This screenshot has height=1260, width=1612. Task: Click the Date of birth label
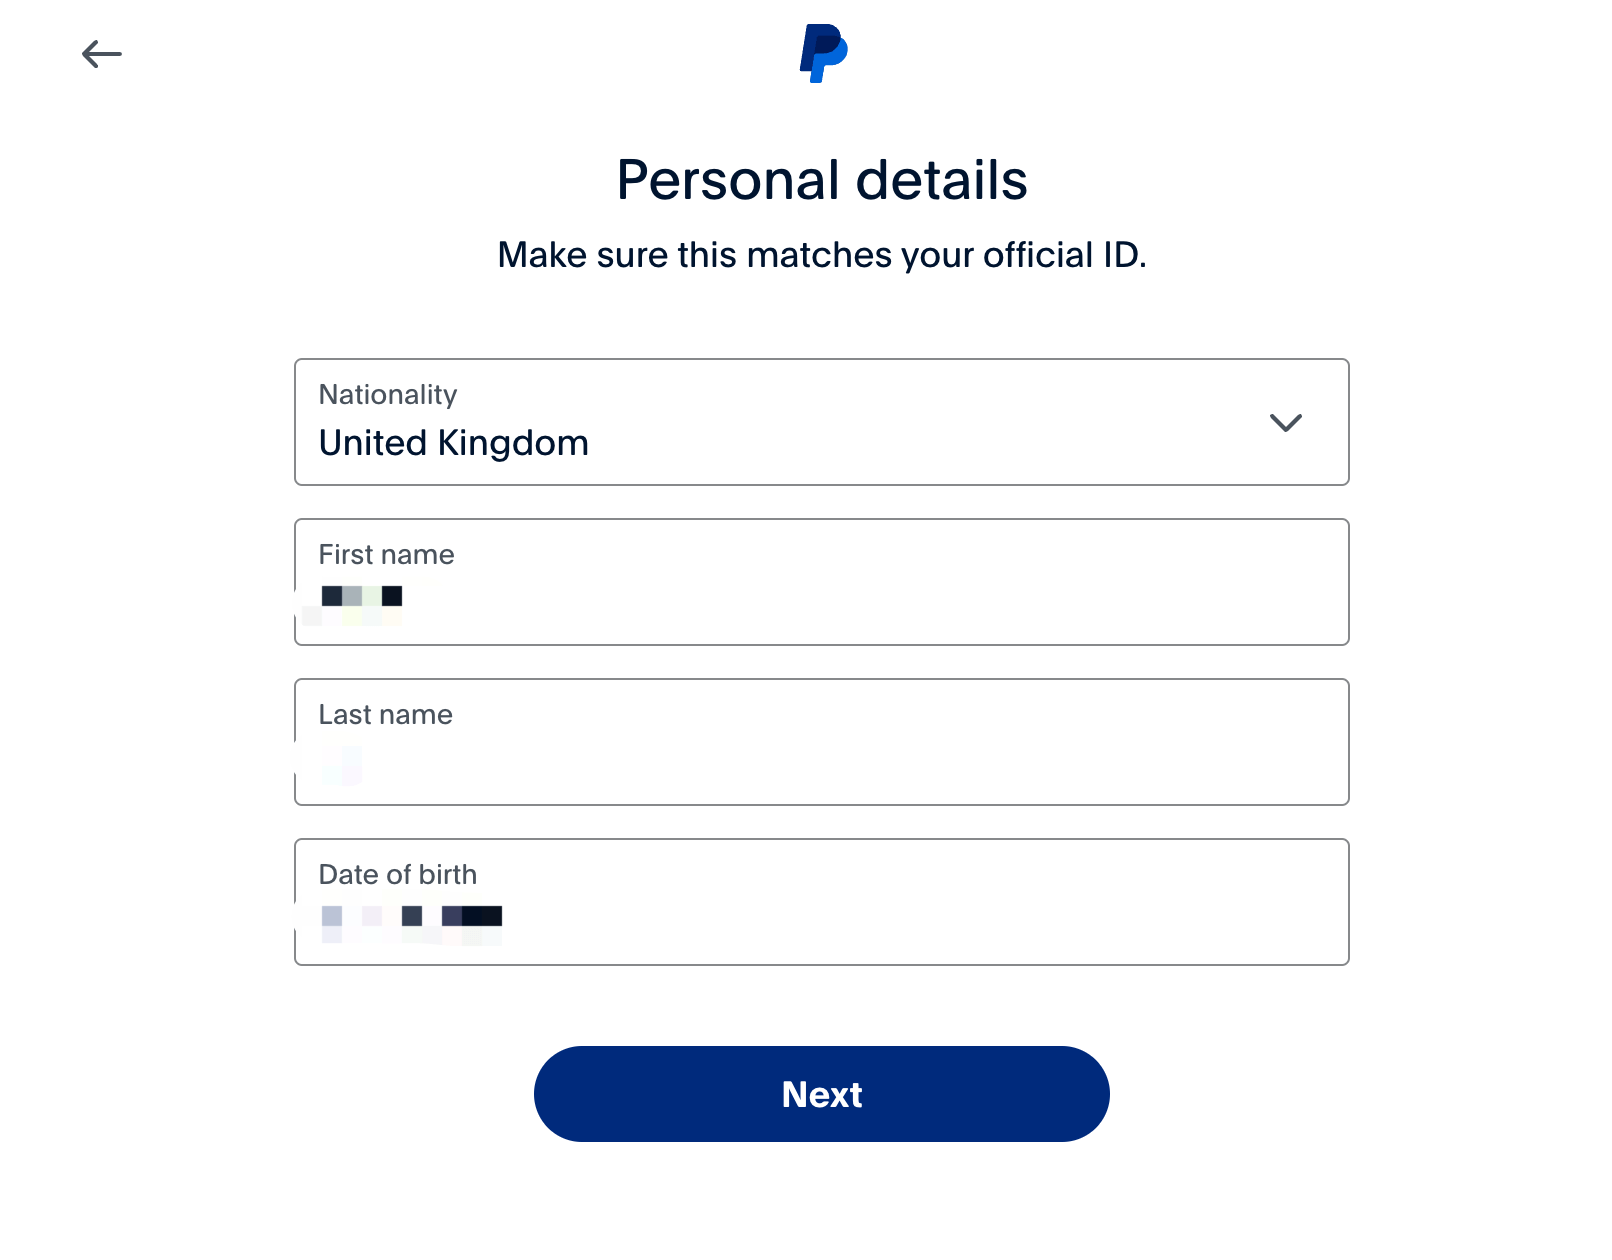coord(397,875)
